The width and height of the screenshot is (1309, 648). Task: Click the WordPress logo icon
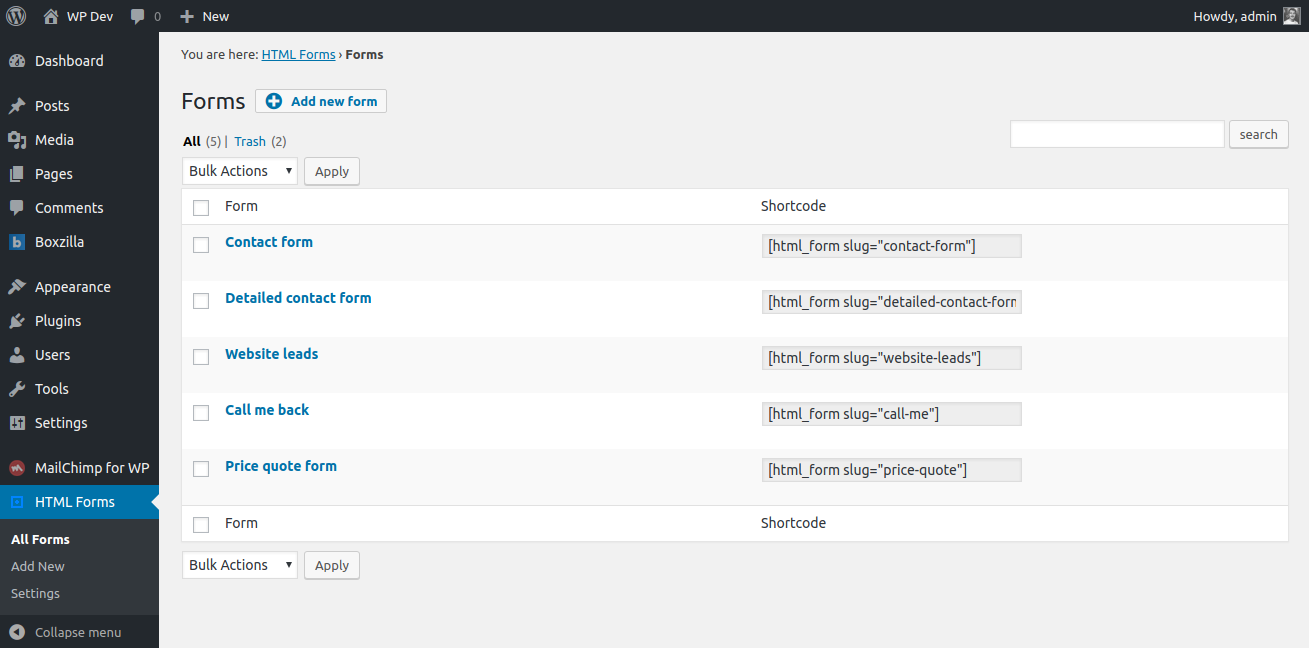pyautogui.click(x=16, y=16)
